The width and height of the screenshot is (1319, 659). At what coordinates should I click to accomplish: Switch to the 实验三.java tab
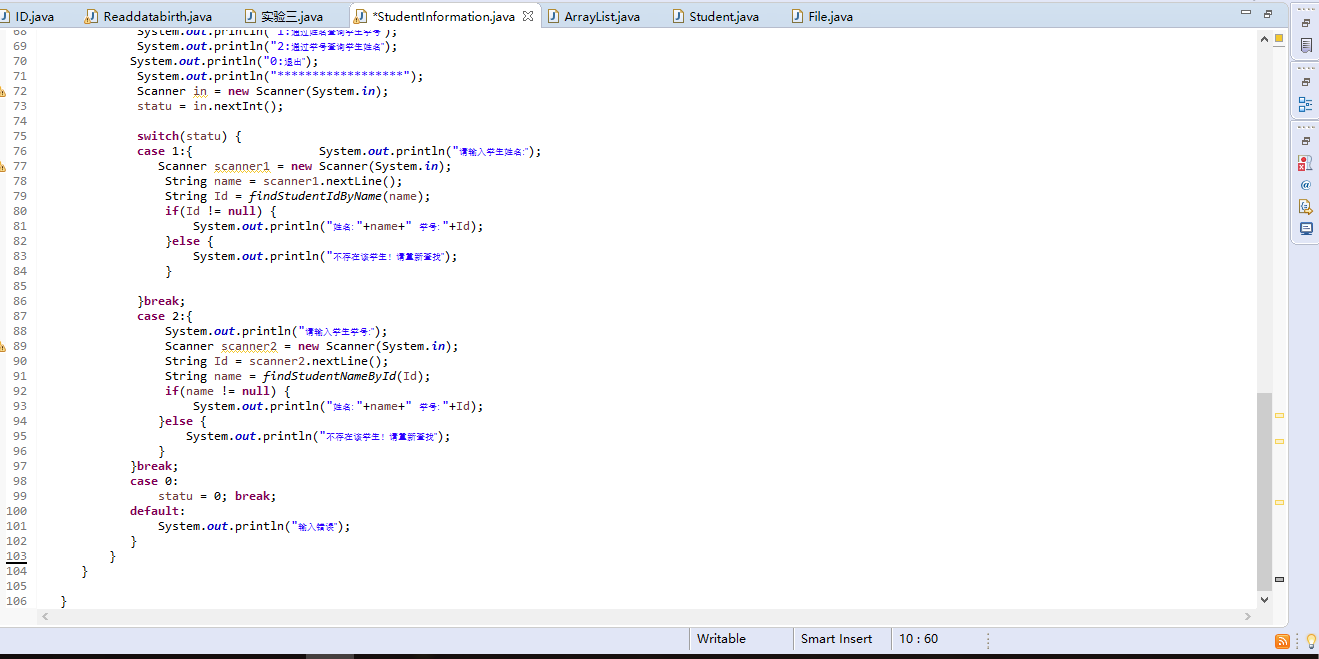click(x=283, y=16)
